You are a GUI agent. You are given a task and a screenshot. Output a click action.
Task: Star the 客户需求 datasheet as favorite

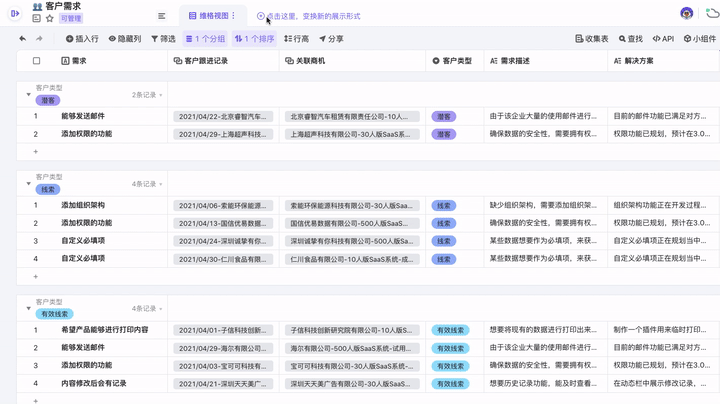pyautogui.click(x=50, y=18)
